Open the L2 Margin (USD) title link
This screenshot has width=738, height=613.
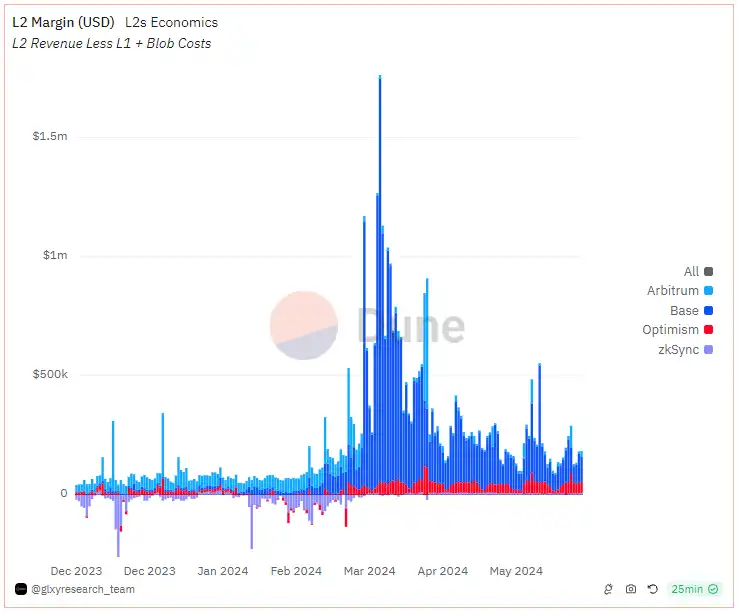(x=62, y=22)
